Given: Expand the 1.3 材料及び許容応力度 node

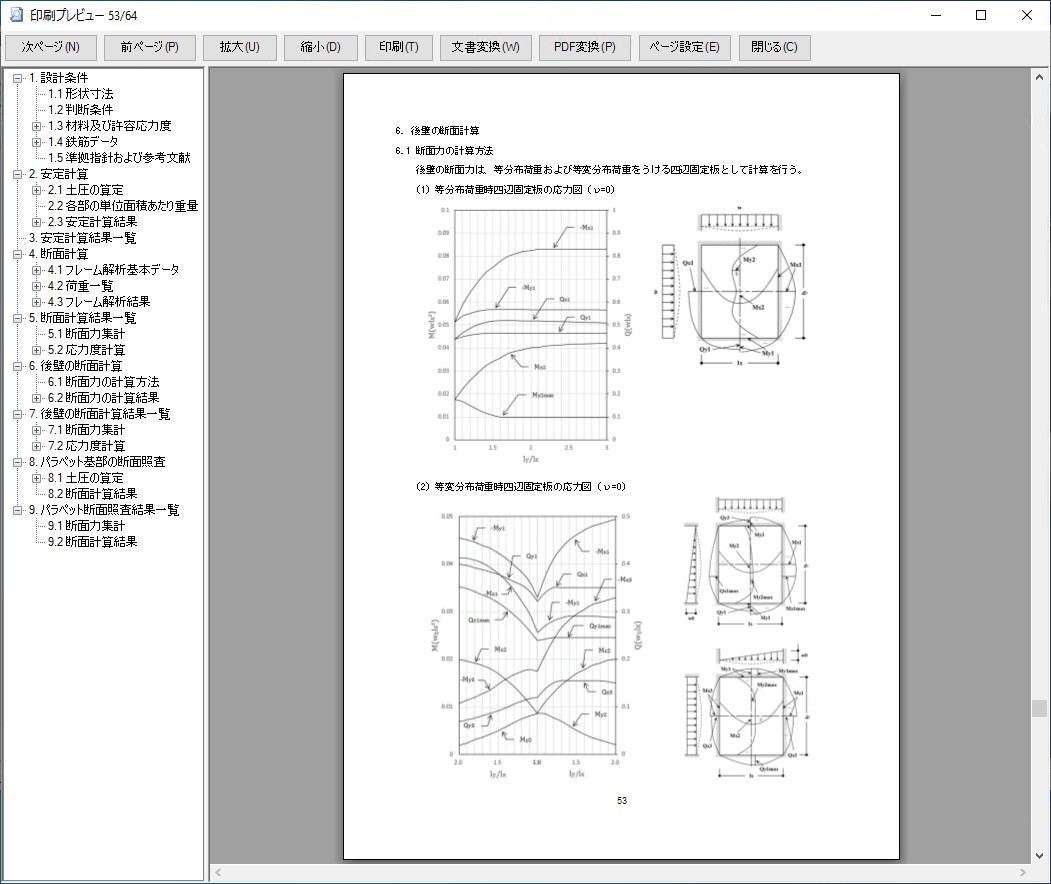Looking at the screenshot, I should pyautogui.click(x=37, y=126).
